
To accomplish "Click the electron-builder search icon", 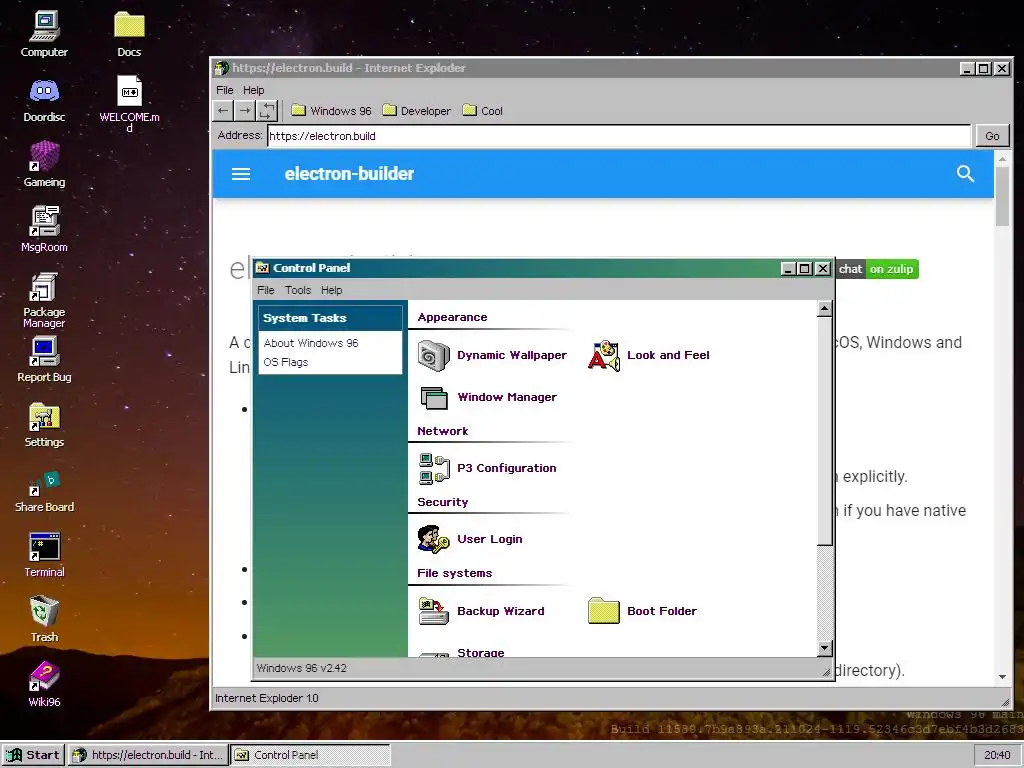I will (965, 173).
